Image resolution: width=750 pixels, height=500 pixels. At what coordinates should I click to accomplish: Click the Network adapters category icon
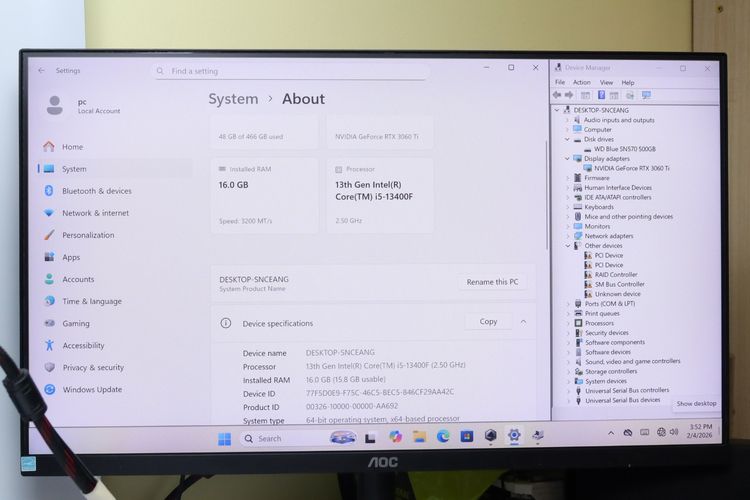578,236
